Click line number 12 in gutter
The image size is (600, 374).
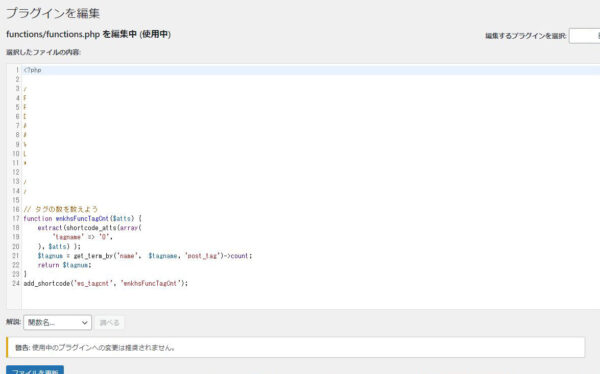pyautogui.click(x=16, y=172)
